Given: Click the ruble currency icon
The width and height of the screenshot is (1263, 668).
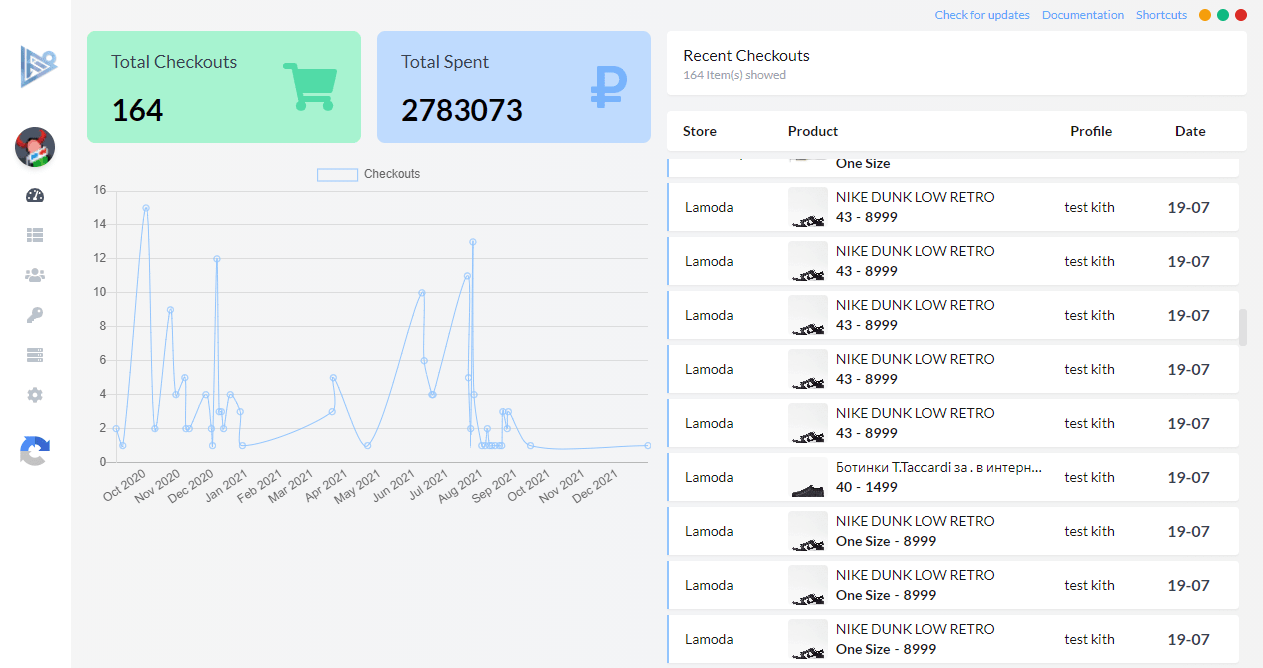Looking at the screenshot, I should click(x=608, y=87).
